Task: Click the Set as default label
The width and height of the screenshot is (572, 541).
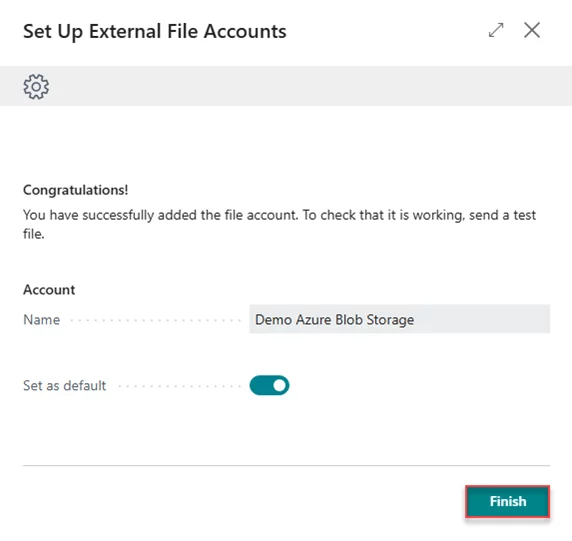Action: (65, 386)
